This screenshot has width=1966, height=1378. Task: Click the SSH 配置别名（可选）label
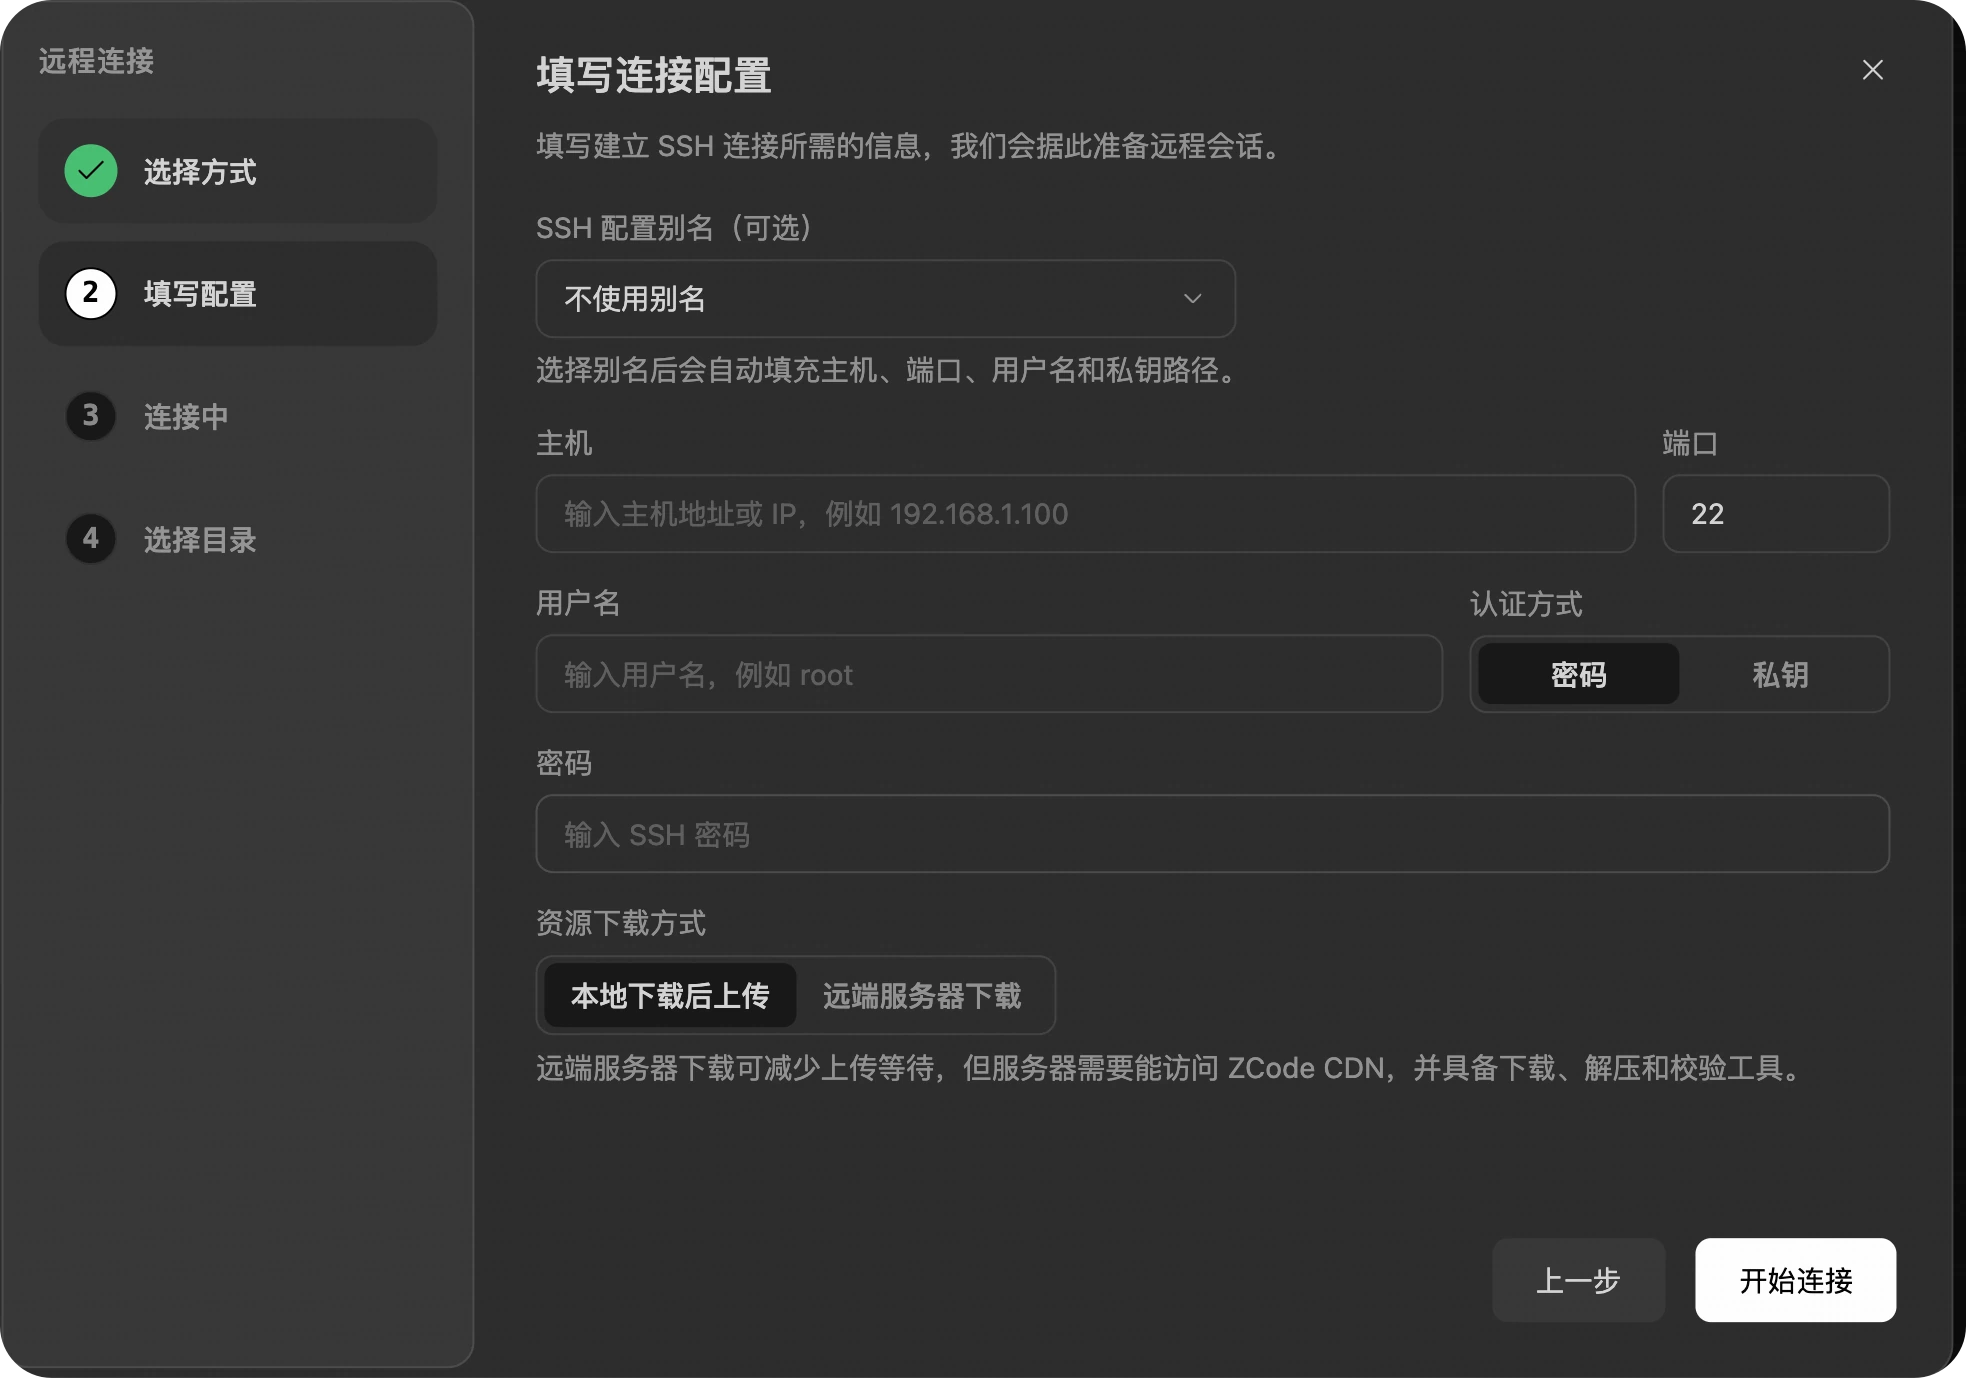point(675,227)
